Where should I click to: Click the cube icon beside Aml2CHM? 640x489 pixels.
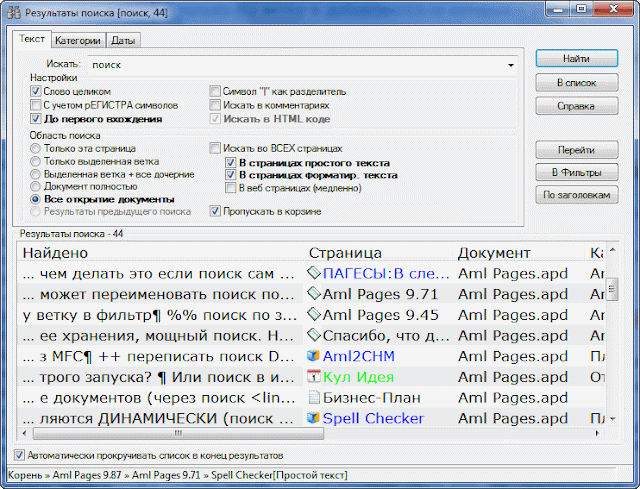313,356
